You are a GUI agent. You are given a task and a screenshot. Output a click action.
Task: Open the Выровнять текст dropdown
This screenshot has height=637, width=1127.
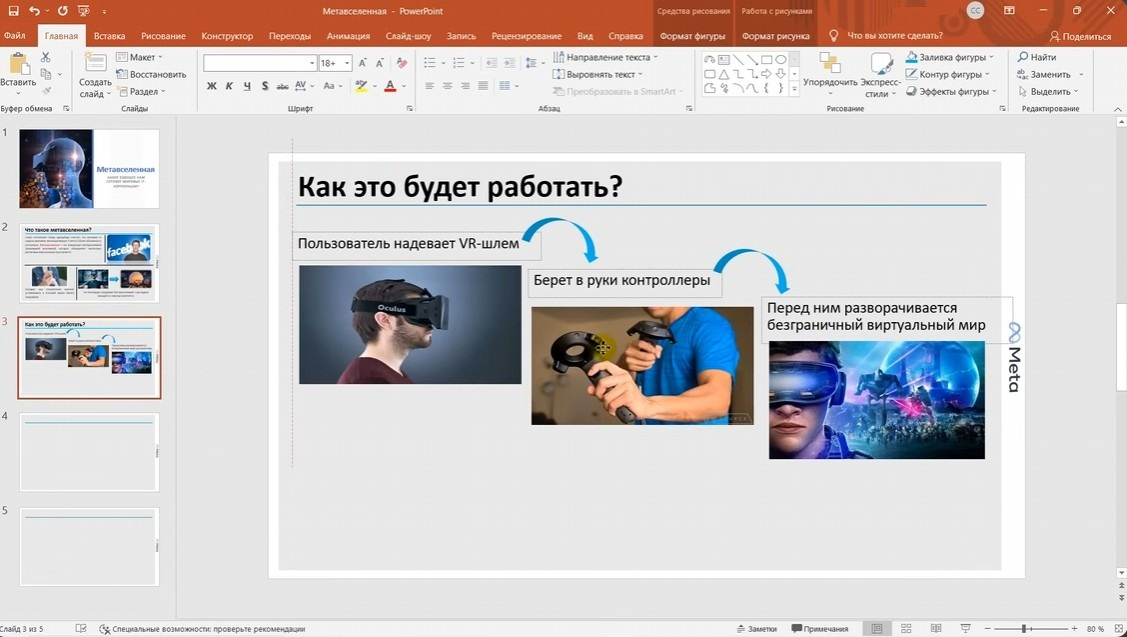pyautogui.click(x=597, y=74)
